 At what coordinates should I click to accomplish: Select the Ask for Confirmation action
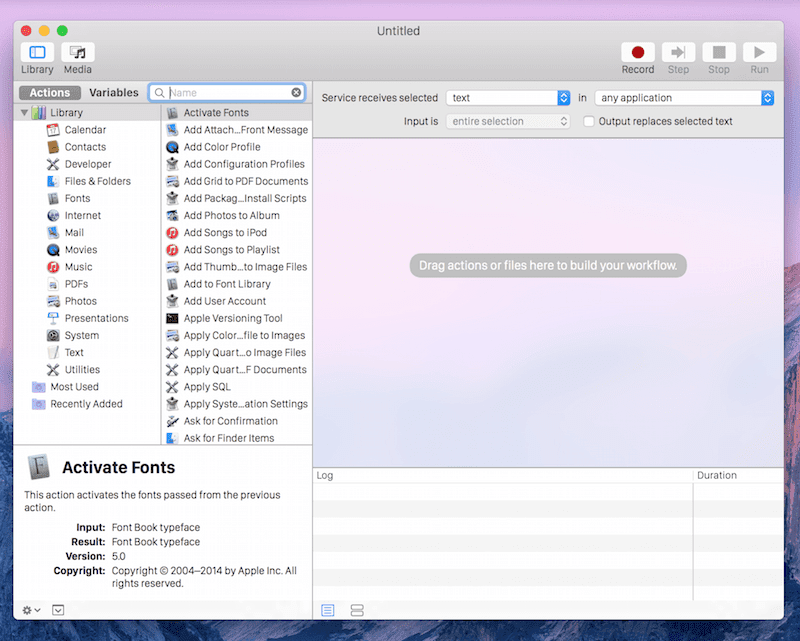[x=237, y=421]
